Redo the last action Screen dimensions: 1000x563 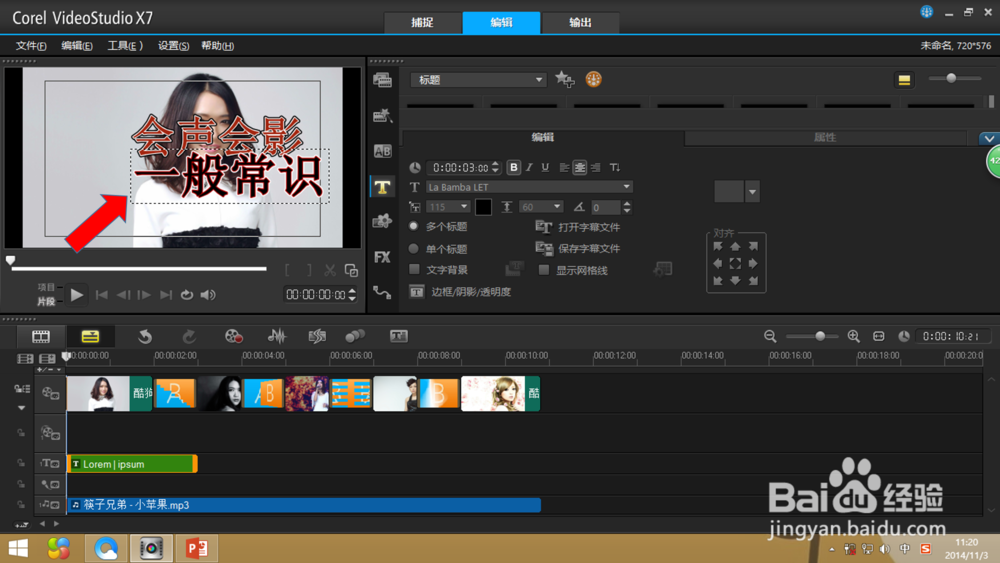click(x=189, y=336)
